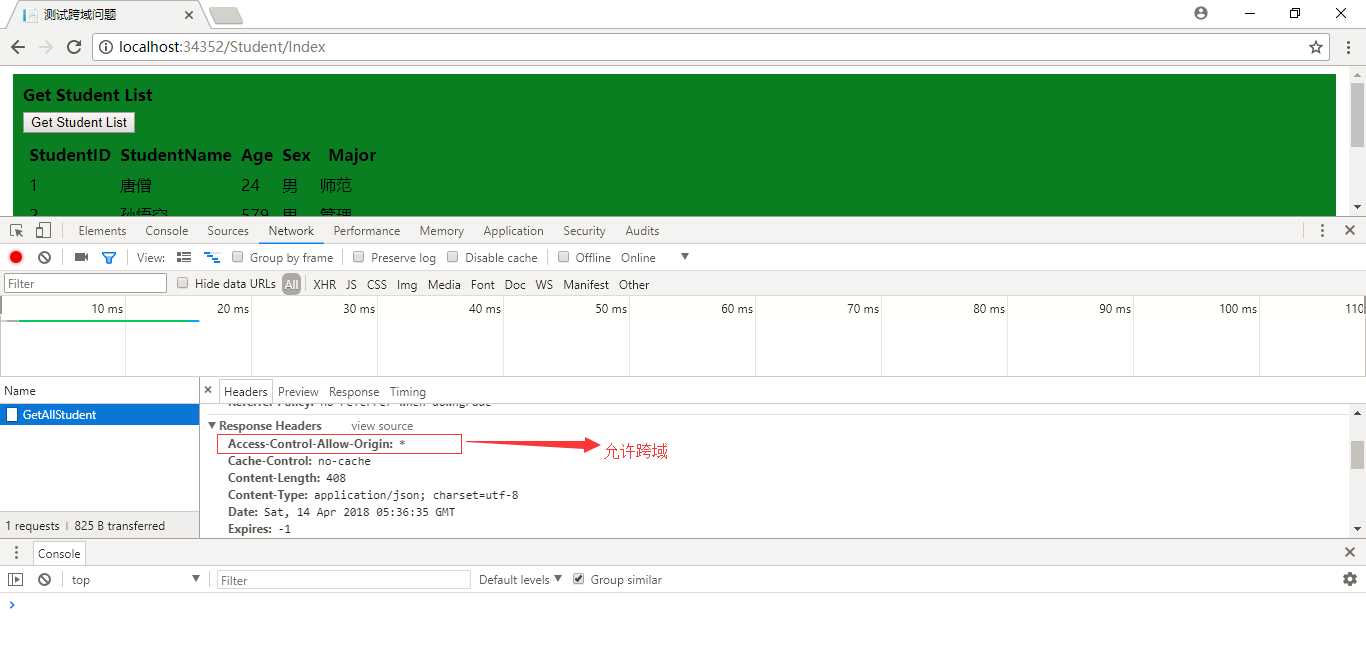Toggle device toolbar icon in DevTools
Viewport: 1366px width, 660px height.
click(x=43, y=230)
